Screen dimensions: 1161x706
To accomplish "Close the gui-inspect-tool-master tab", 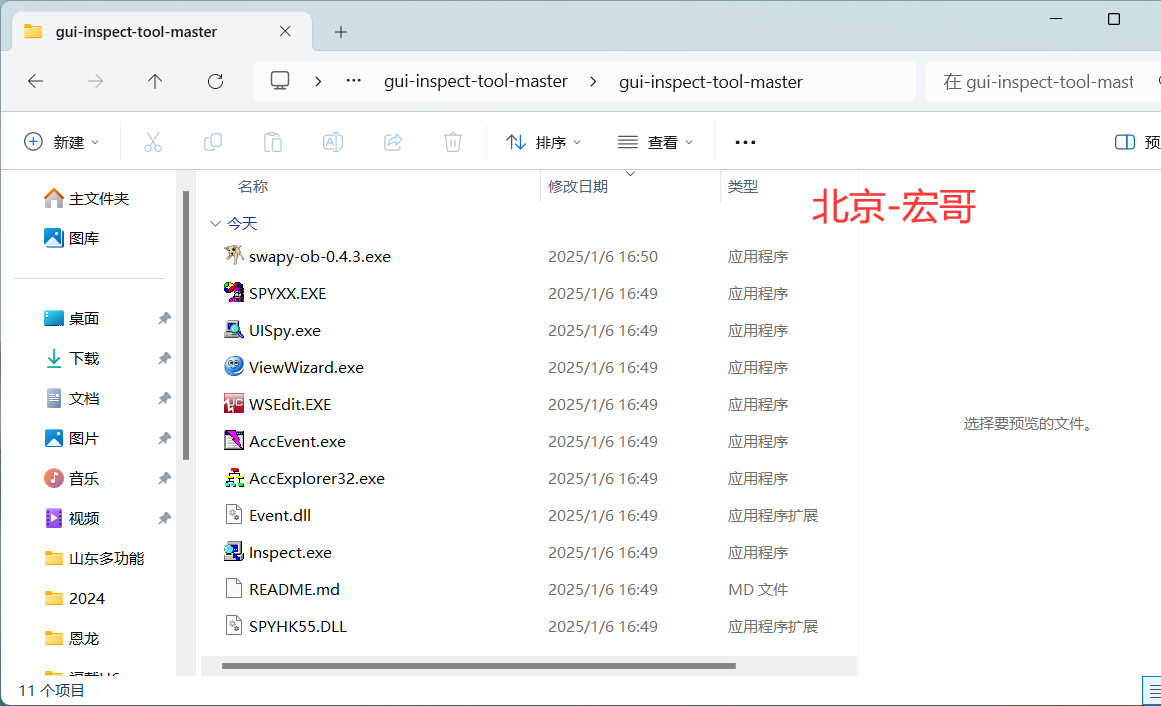I will [285, 31].
